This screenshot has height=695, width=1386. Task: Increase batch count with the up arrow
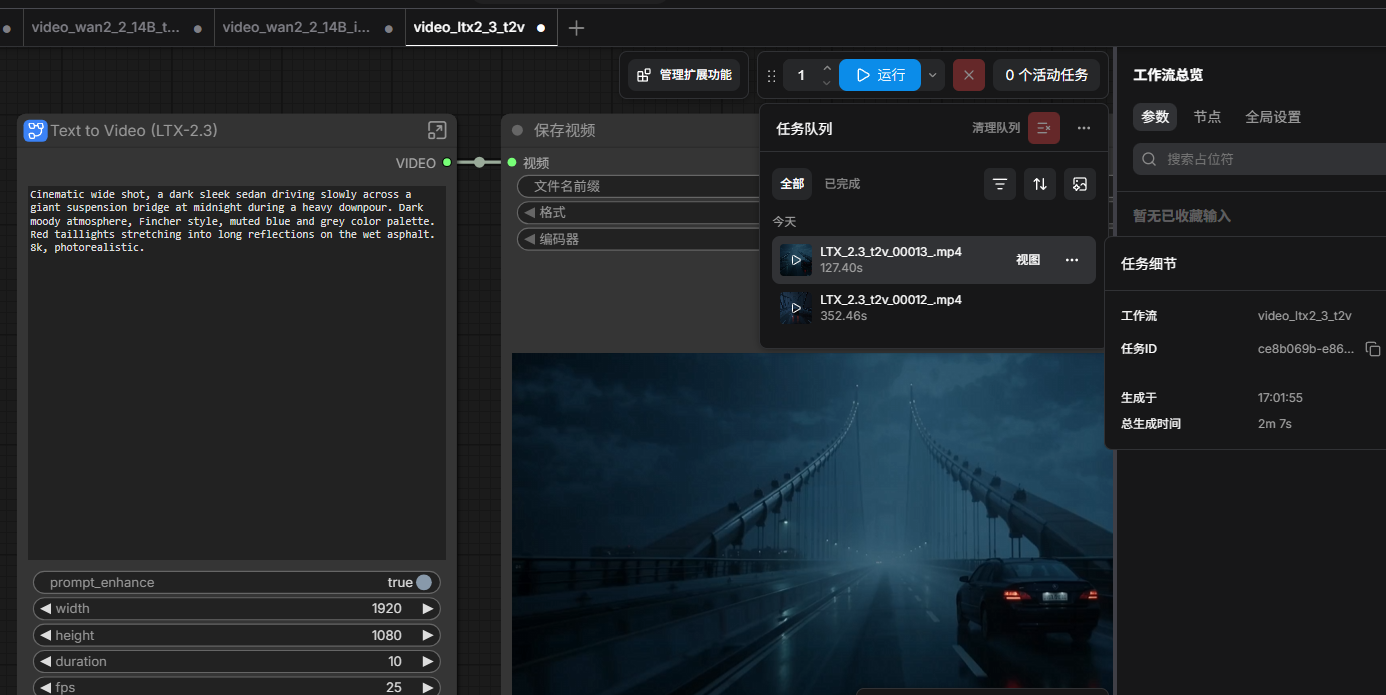point(827,69)
